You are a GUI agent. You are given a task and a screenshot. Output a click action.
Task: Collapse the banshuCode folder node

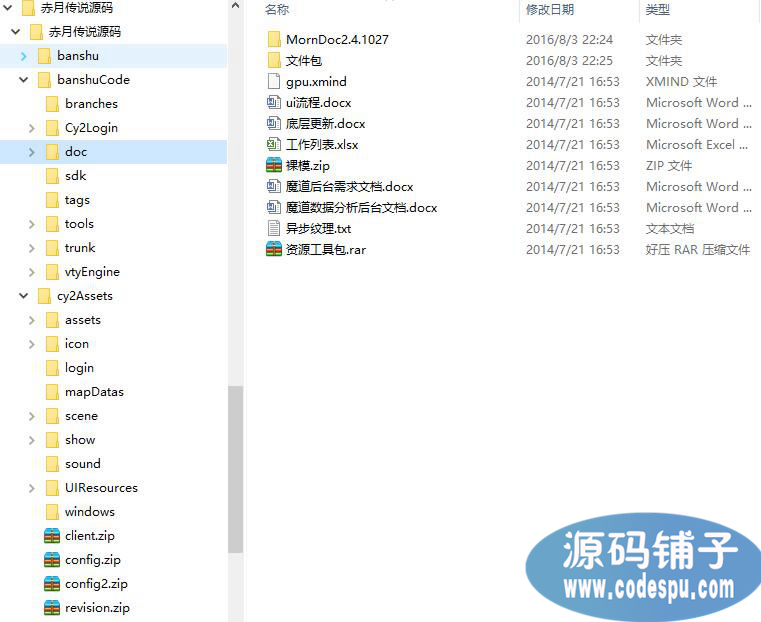tap(24, 80)
